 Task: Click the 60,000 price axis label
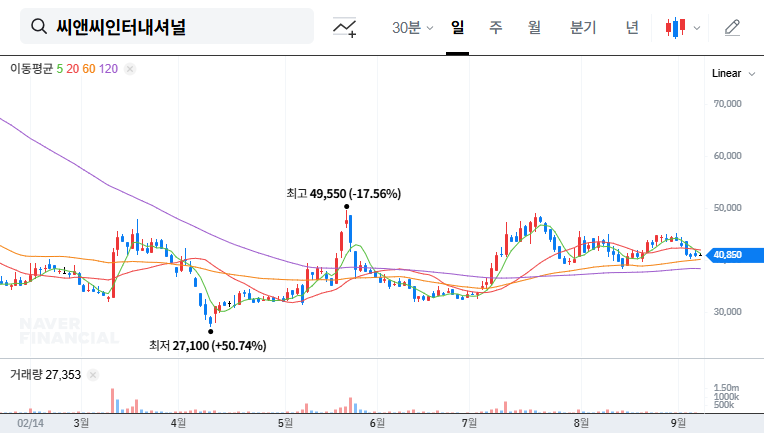click(x=727, y=156)
